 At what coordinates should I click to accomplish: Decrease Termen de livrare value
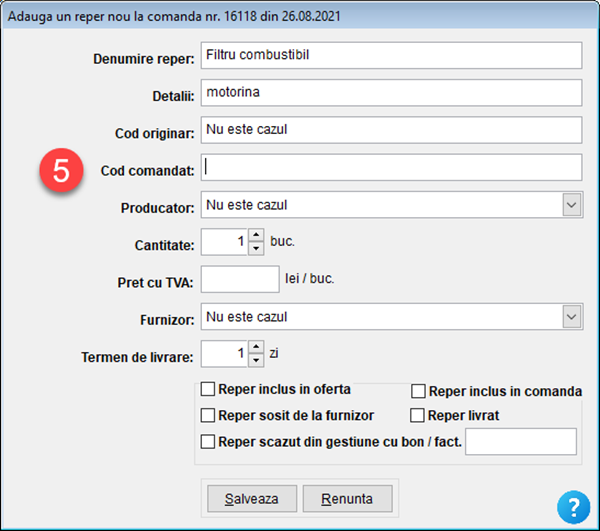coord(255,360)
